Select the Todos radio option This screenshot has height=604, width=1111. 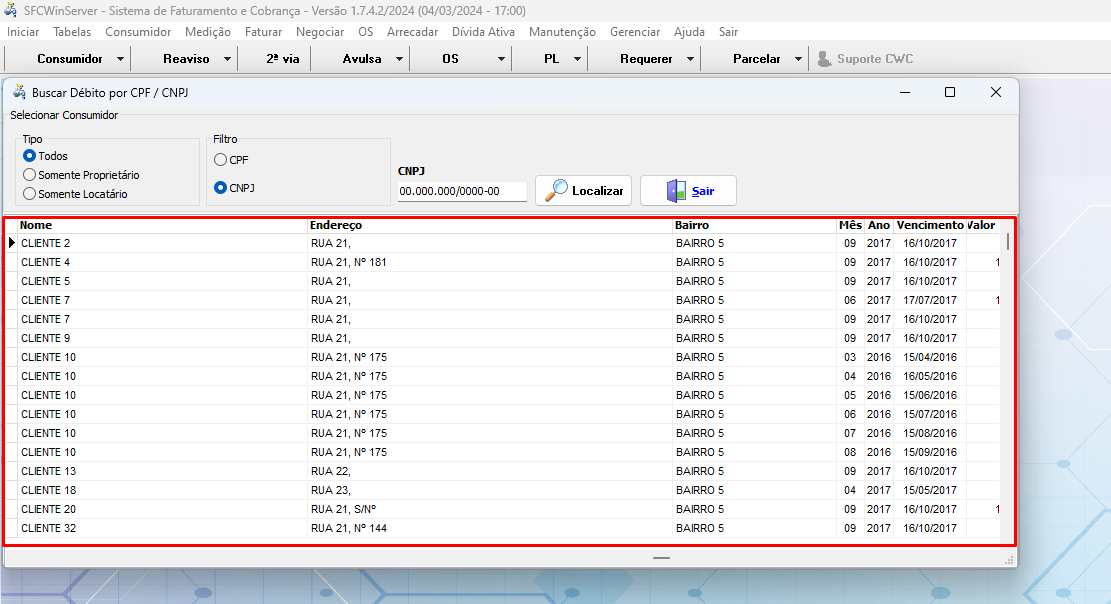pos(30,156)
